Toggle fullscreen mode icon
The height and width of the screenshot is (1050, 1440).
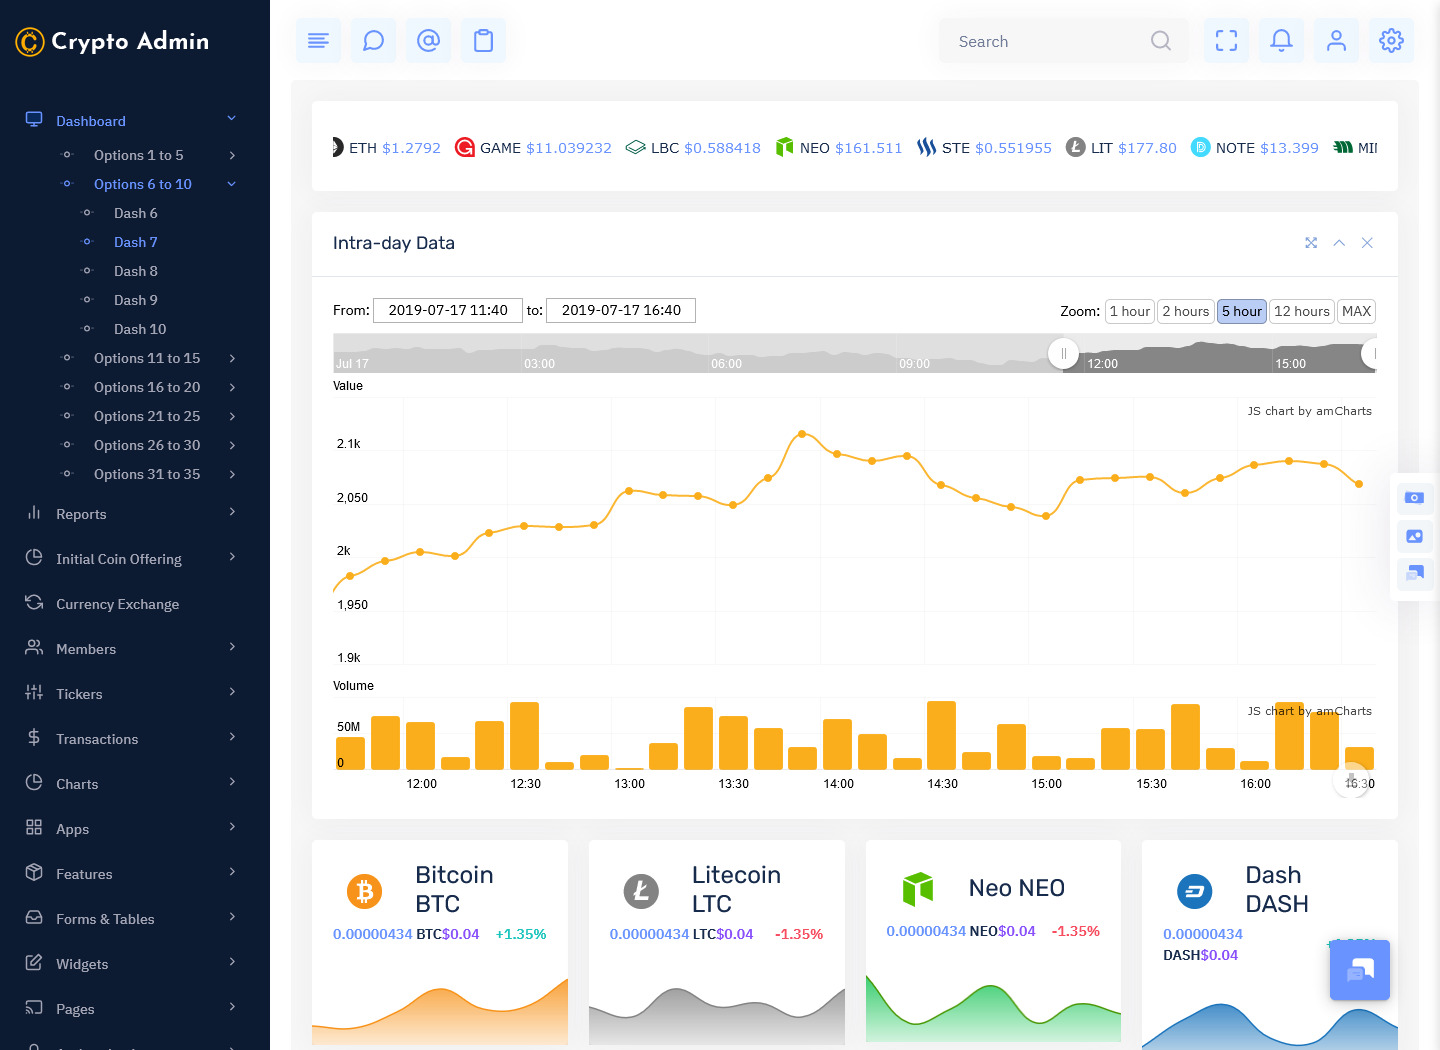point(1226,41)
